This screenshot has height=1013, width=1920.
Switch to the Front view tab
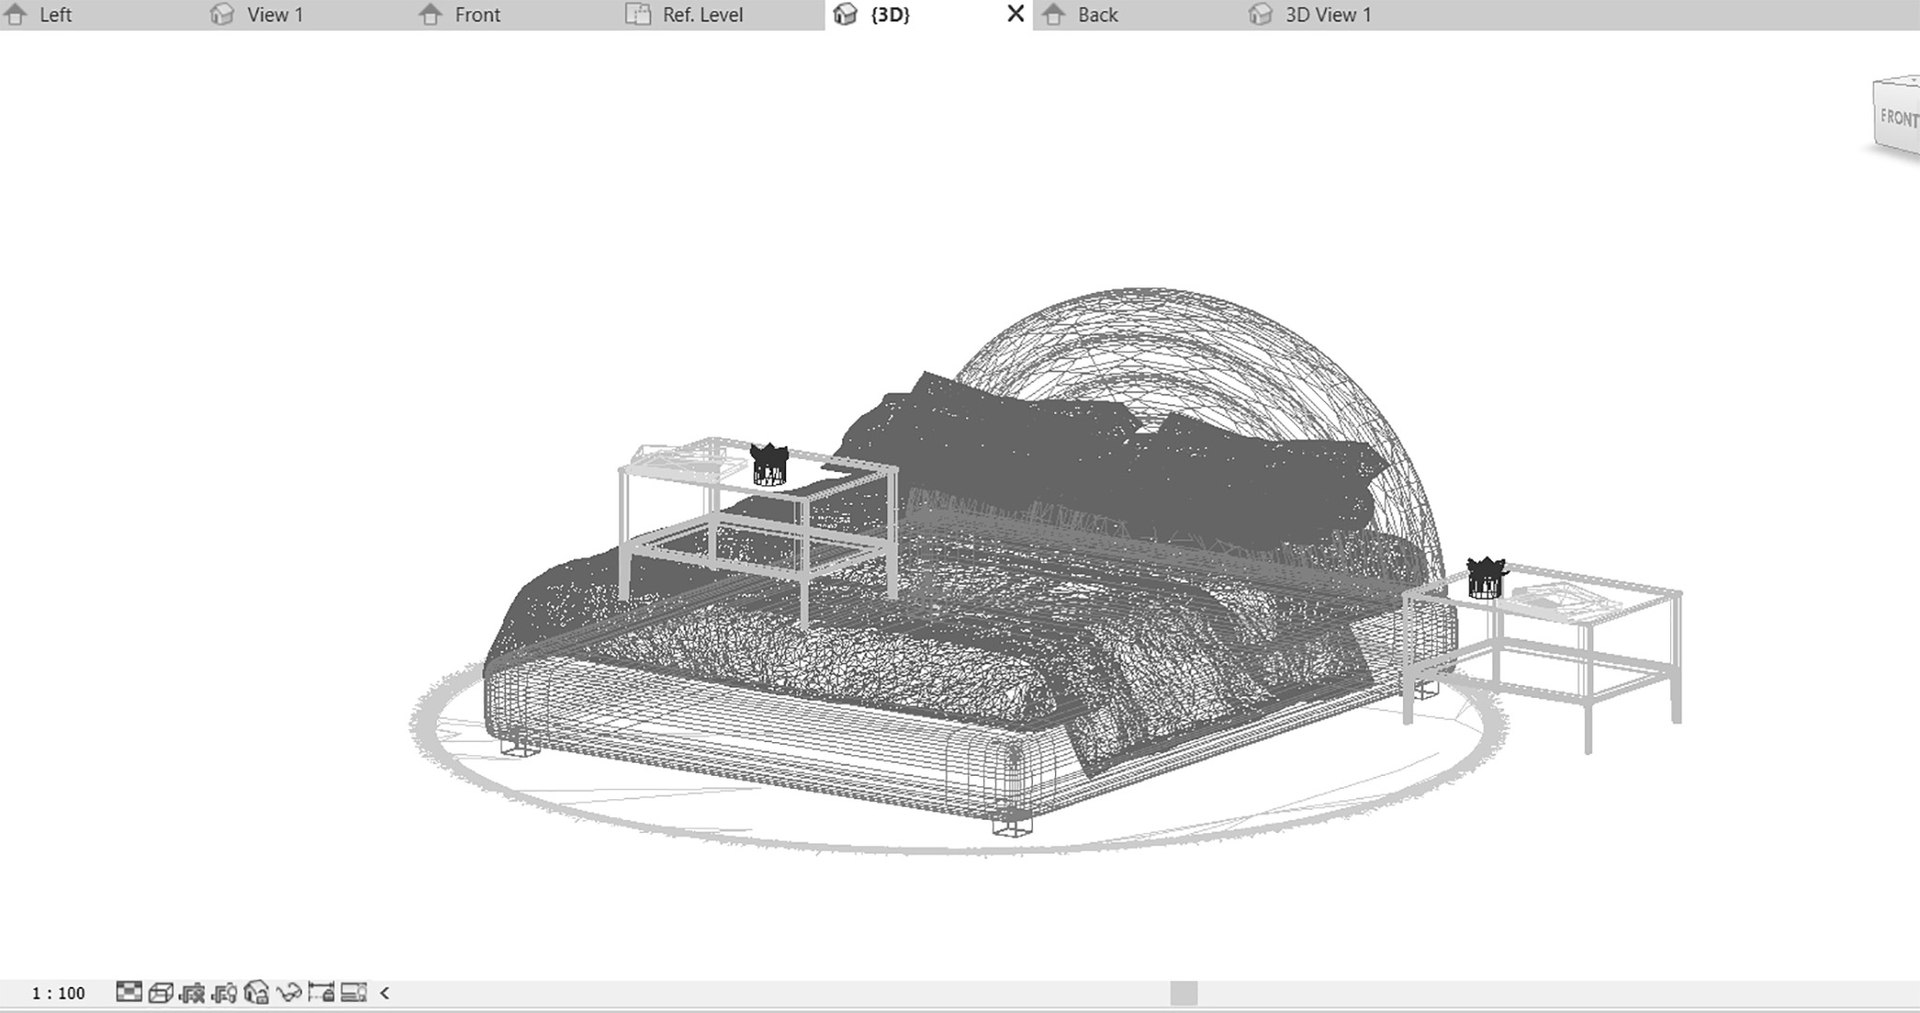(x=460, y=15)
